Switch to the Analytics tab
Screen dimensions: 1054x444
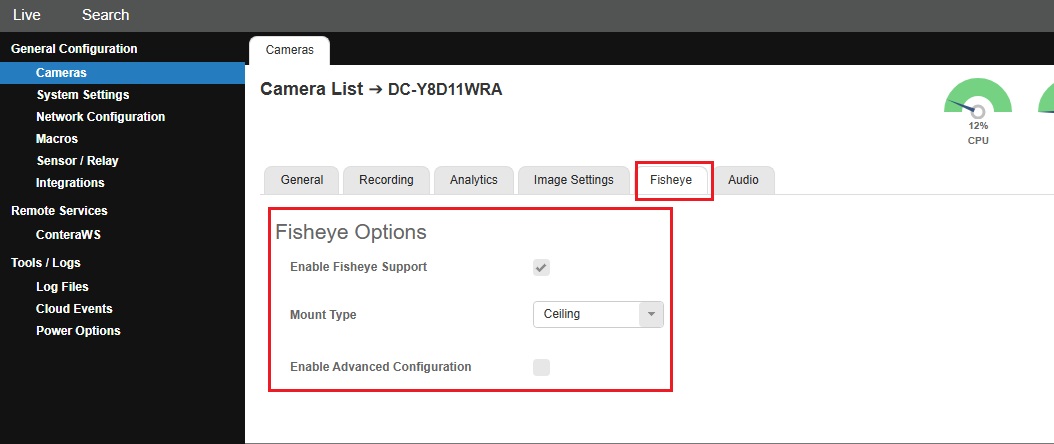tap(474, 180)
